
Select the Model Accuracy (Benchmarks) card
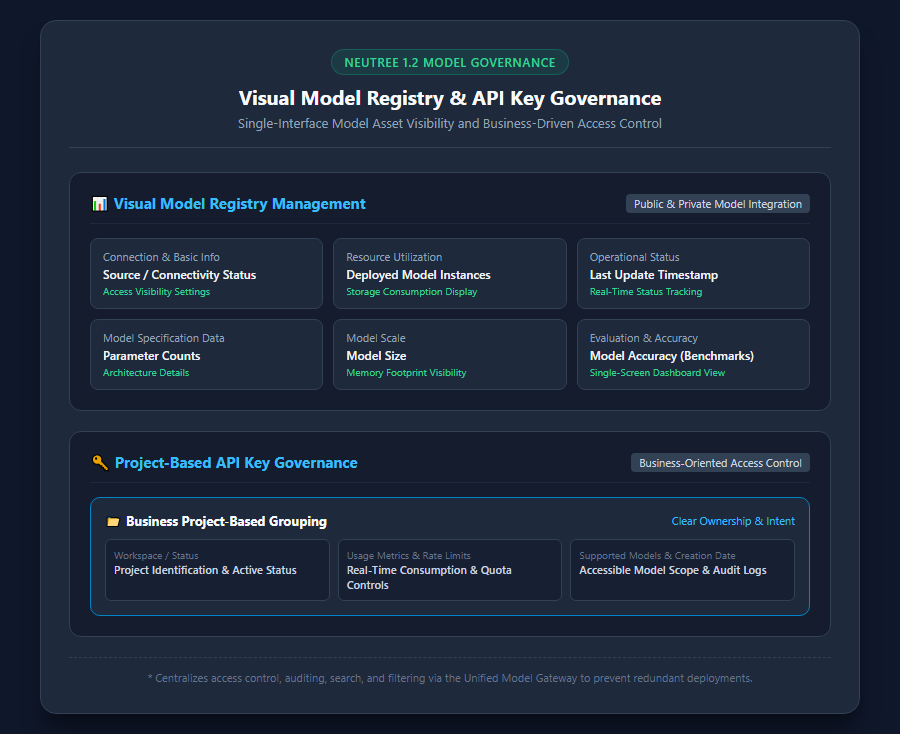click(x=693, y=355)
